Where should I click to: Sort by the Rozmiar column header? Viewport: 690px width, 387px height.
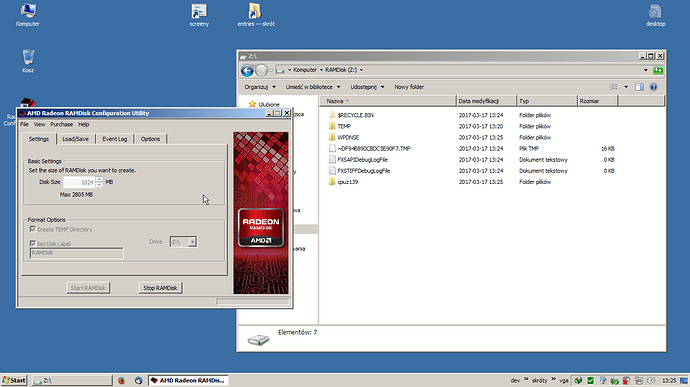click(x=598, y=101)
